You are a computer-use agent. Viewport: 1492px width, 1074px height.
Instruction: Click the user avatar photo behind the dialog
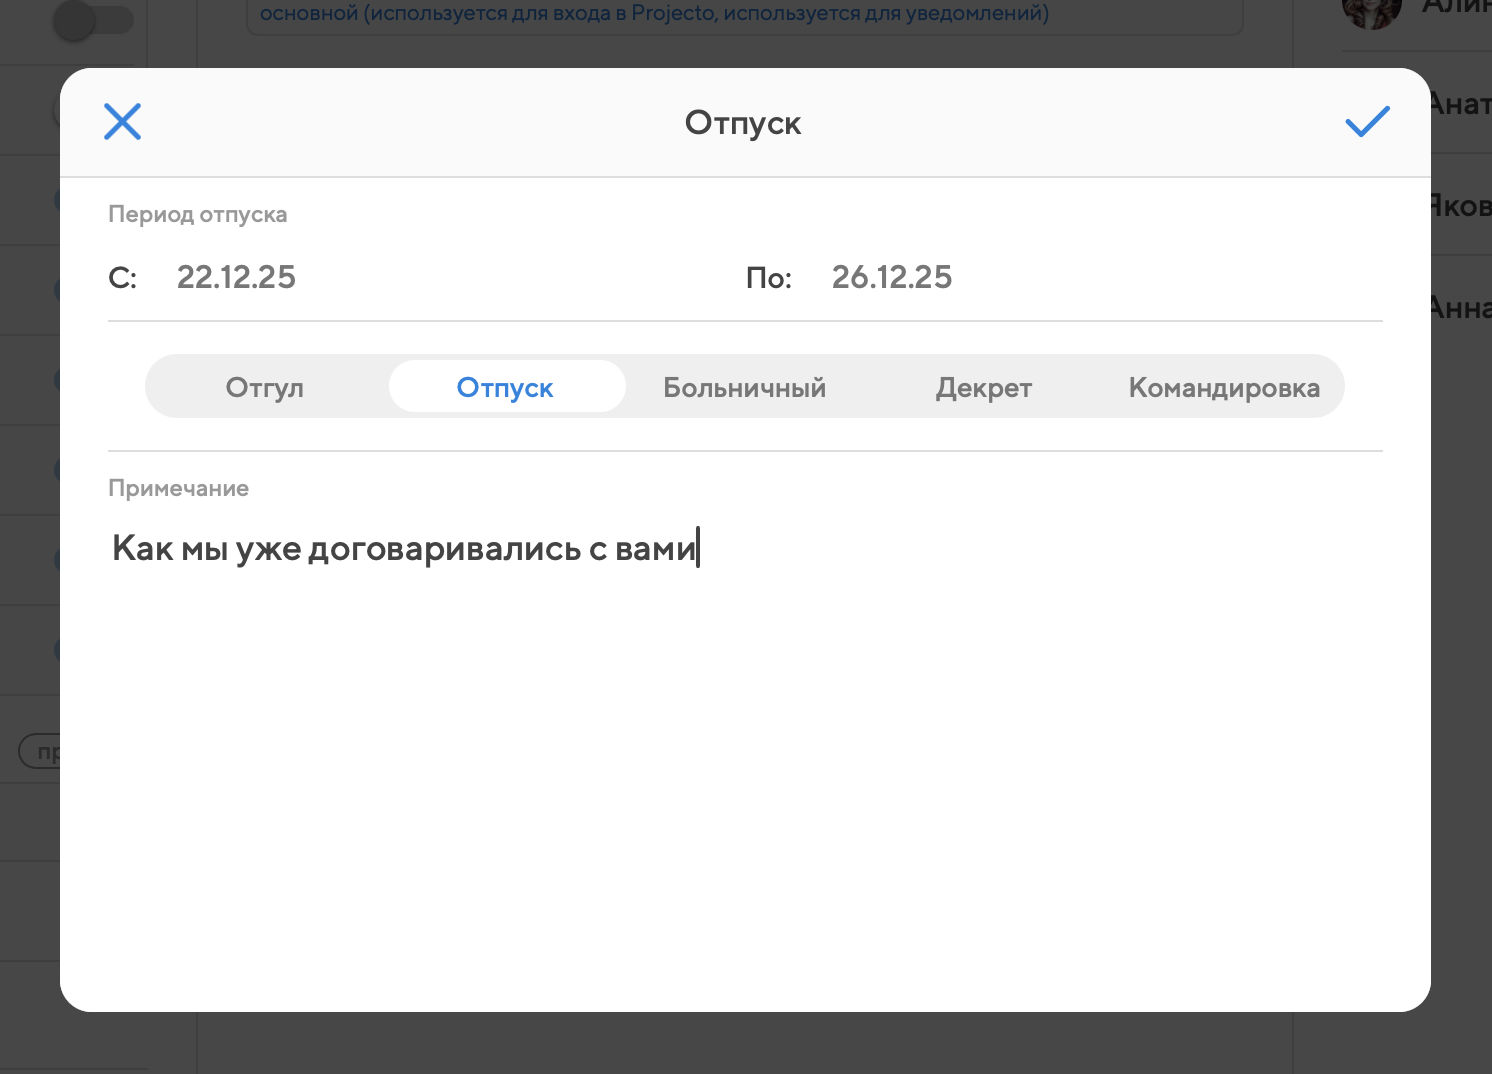click(x=1370, y=12)
